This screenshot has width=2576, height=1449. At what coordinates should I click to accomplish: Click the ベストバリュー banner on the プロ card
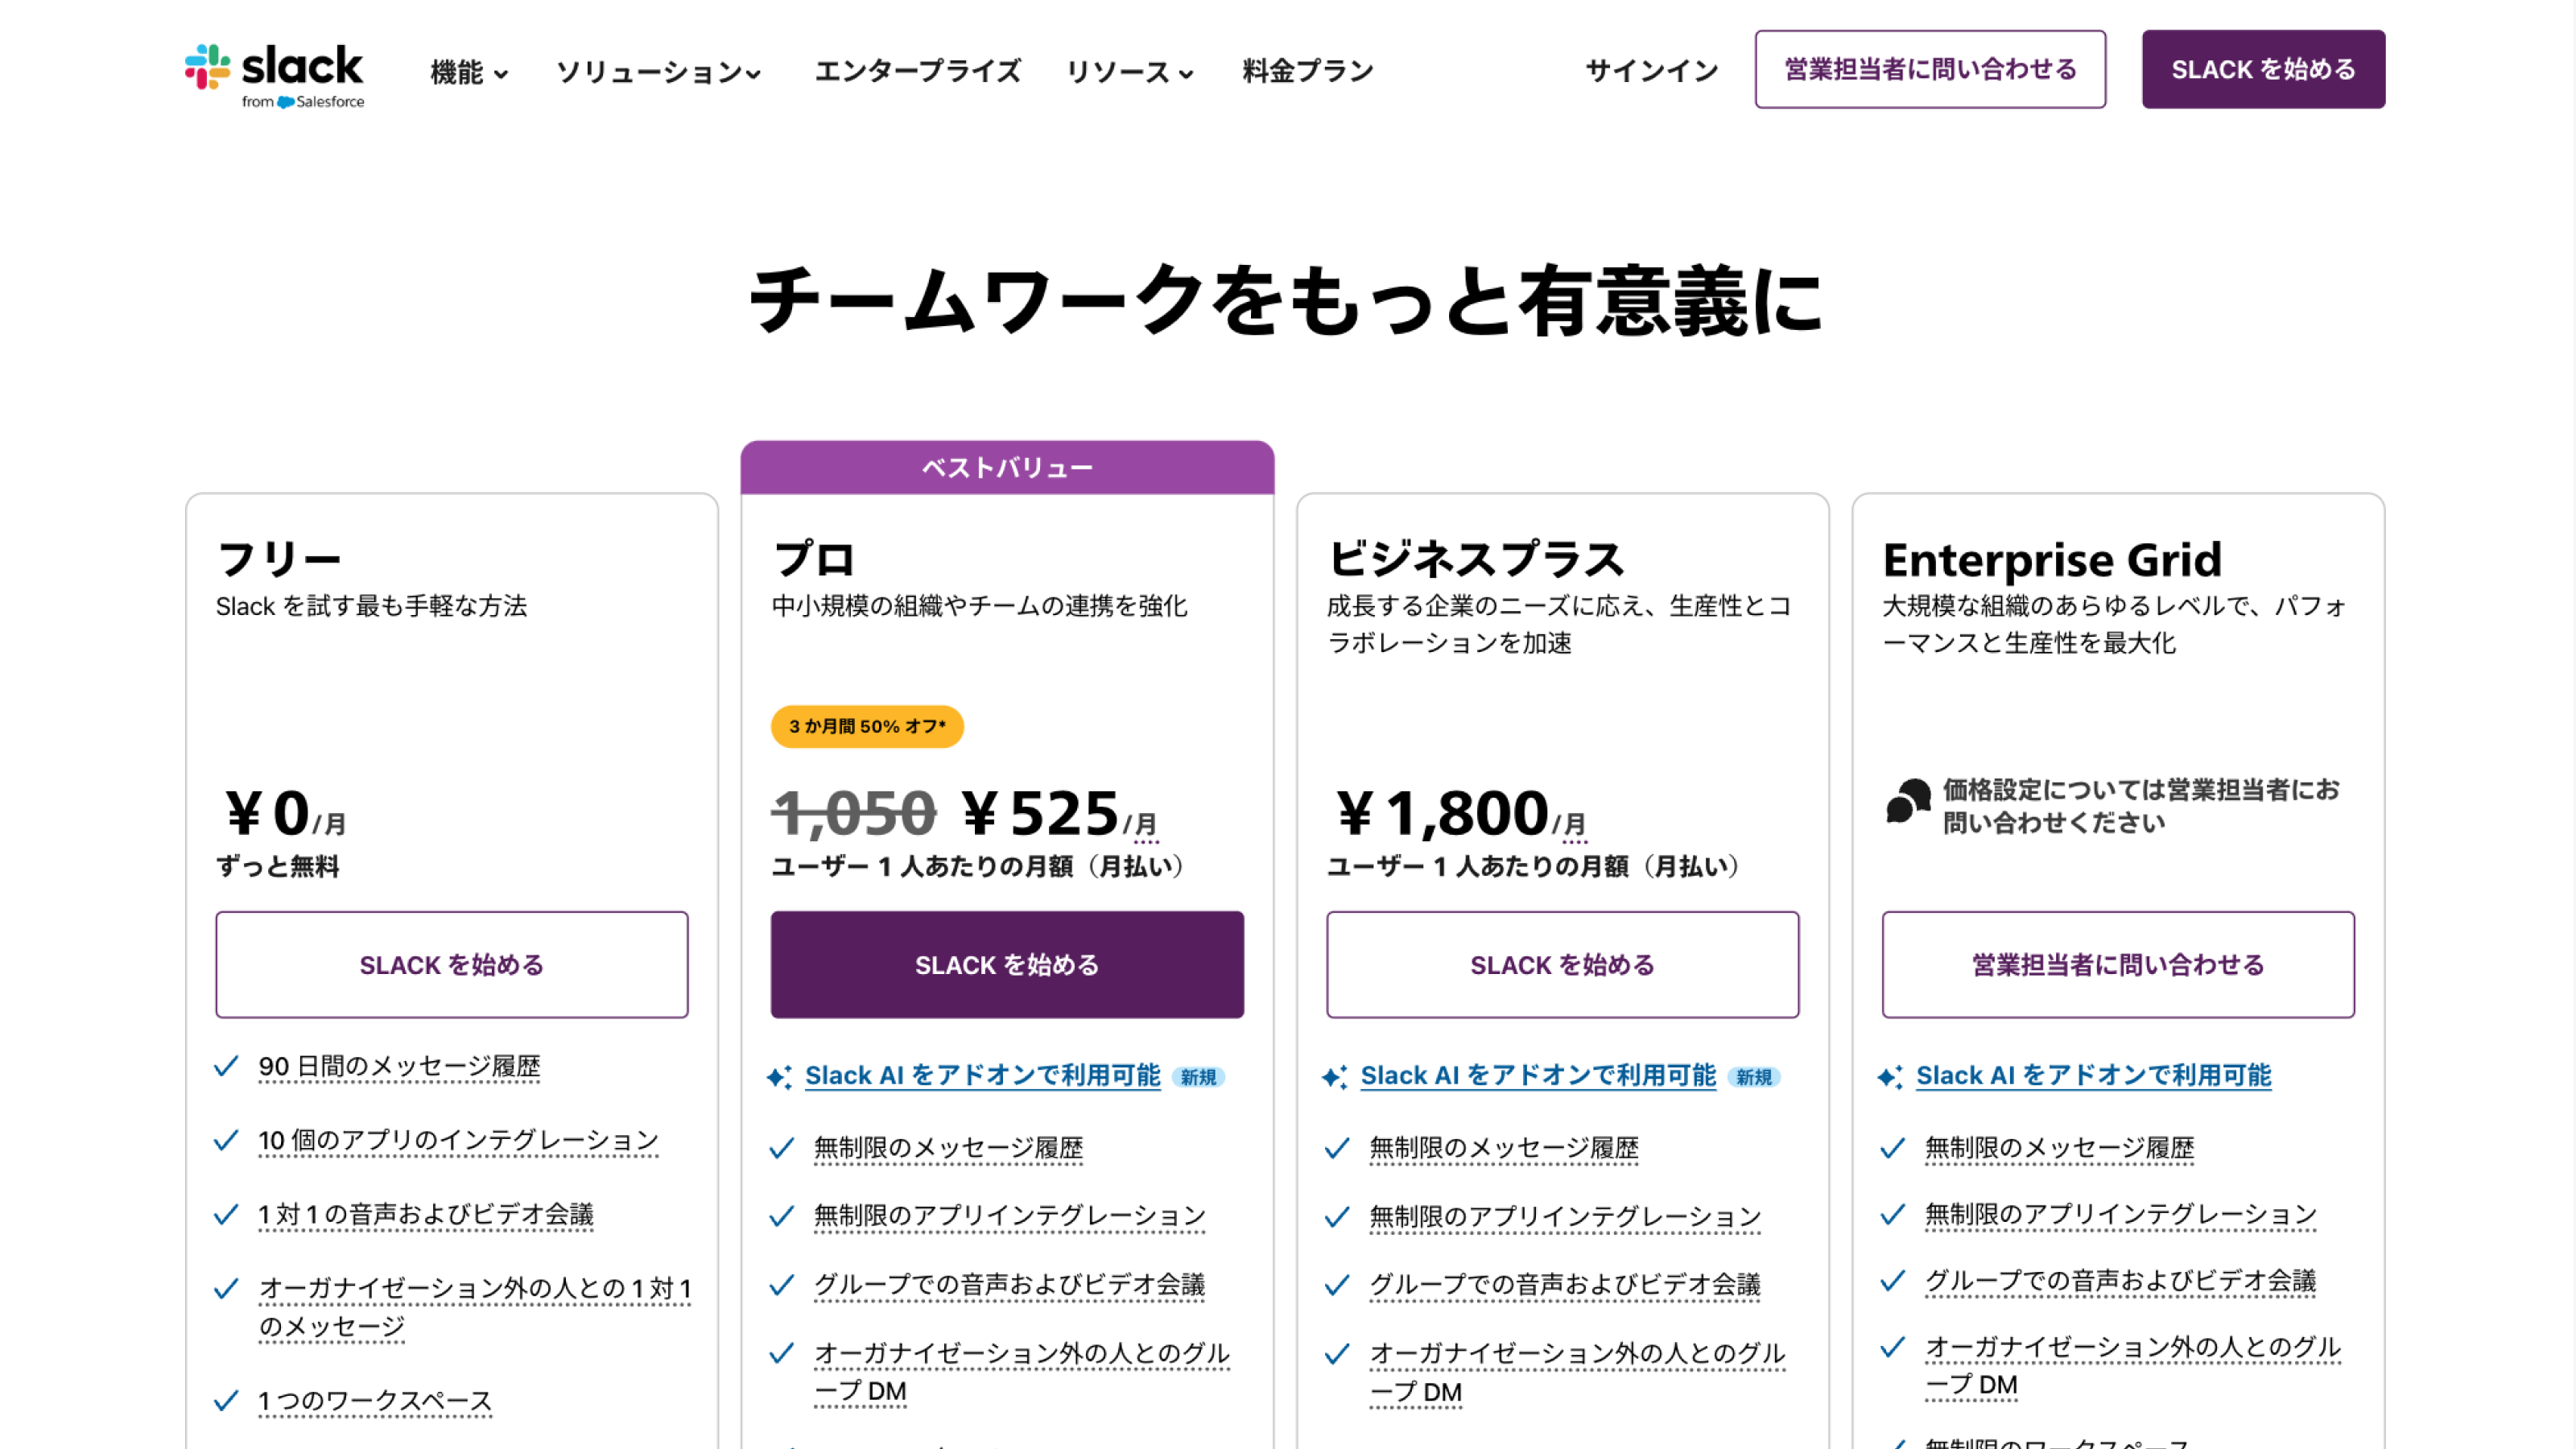(x=1007, y=467)
